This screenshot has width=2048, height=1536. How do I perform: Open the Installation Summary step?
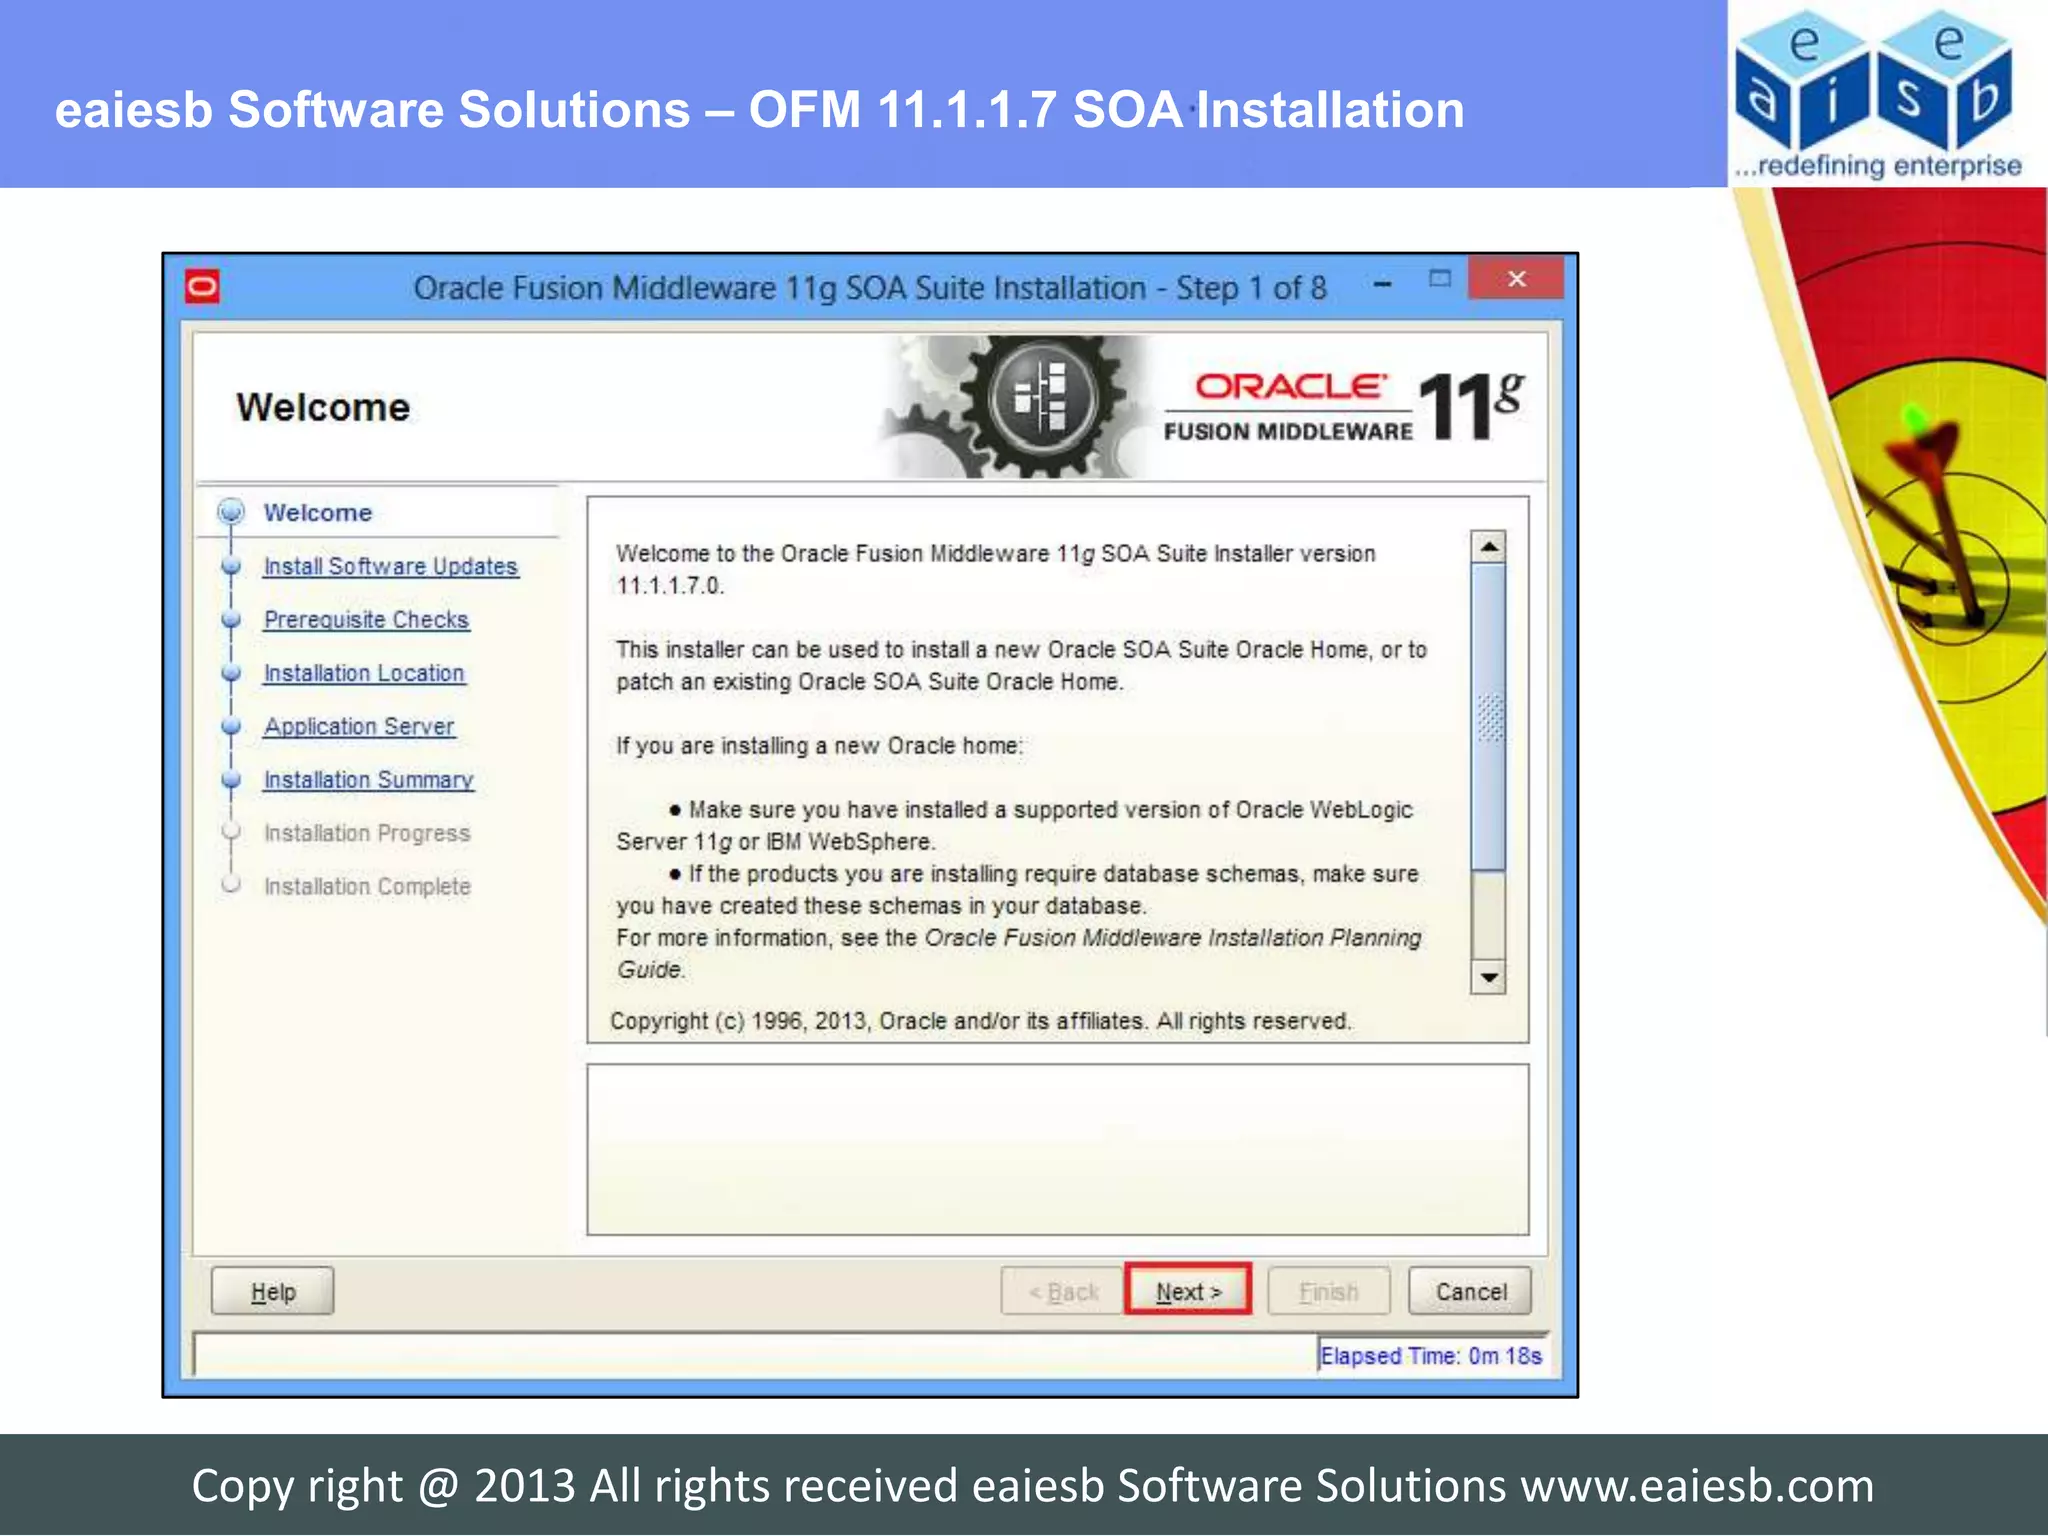point(368,779)
